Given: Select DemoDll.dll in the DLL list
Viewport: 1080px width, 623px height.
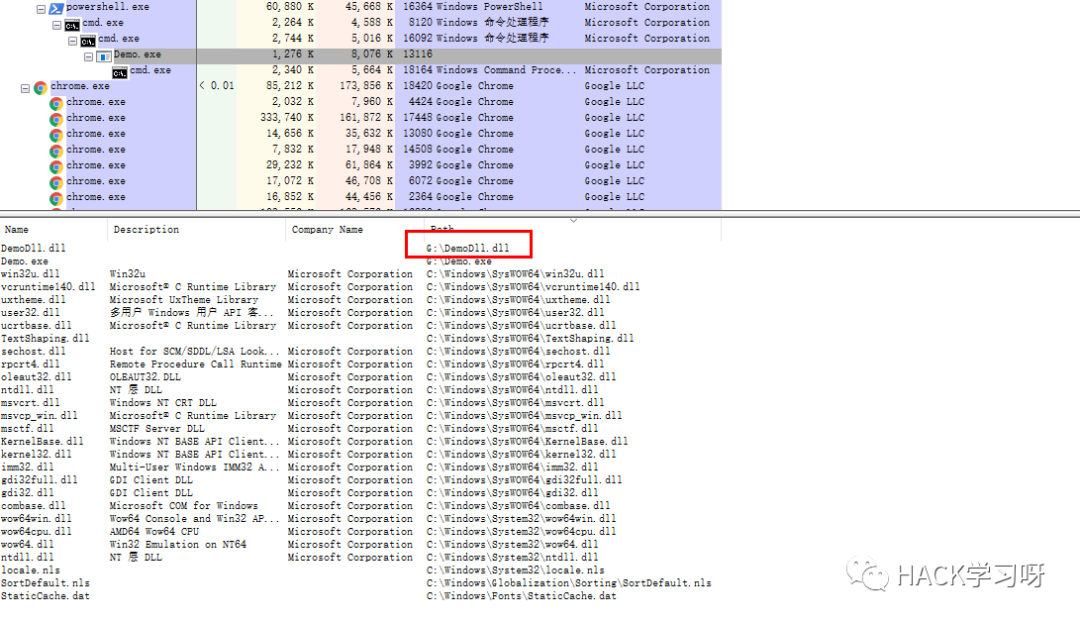Looking at the screenshot, I should point(33,249).
